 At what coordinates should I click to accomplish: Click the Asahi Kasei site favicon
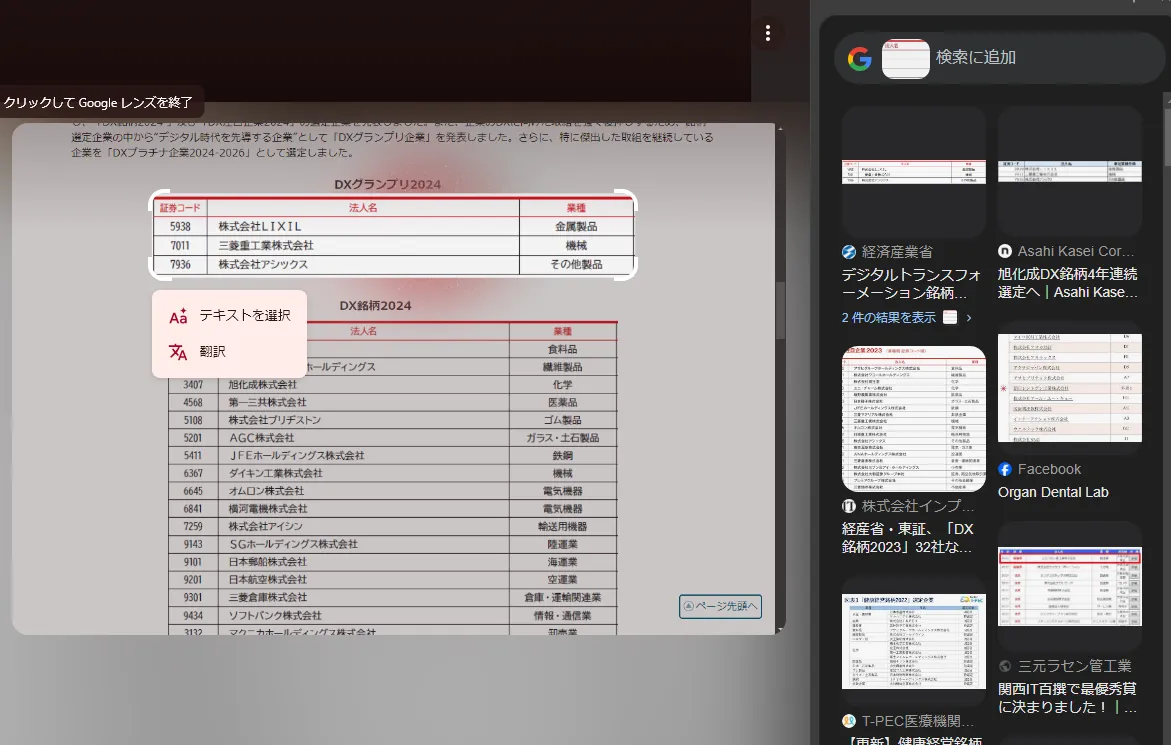pos(1004,251)
